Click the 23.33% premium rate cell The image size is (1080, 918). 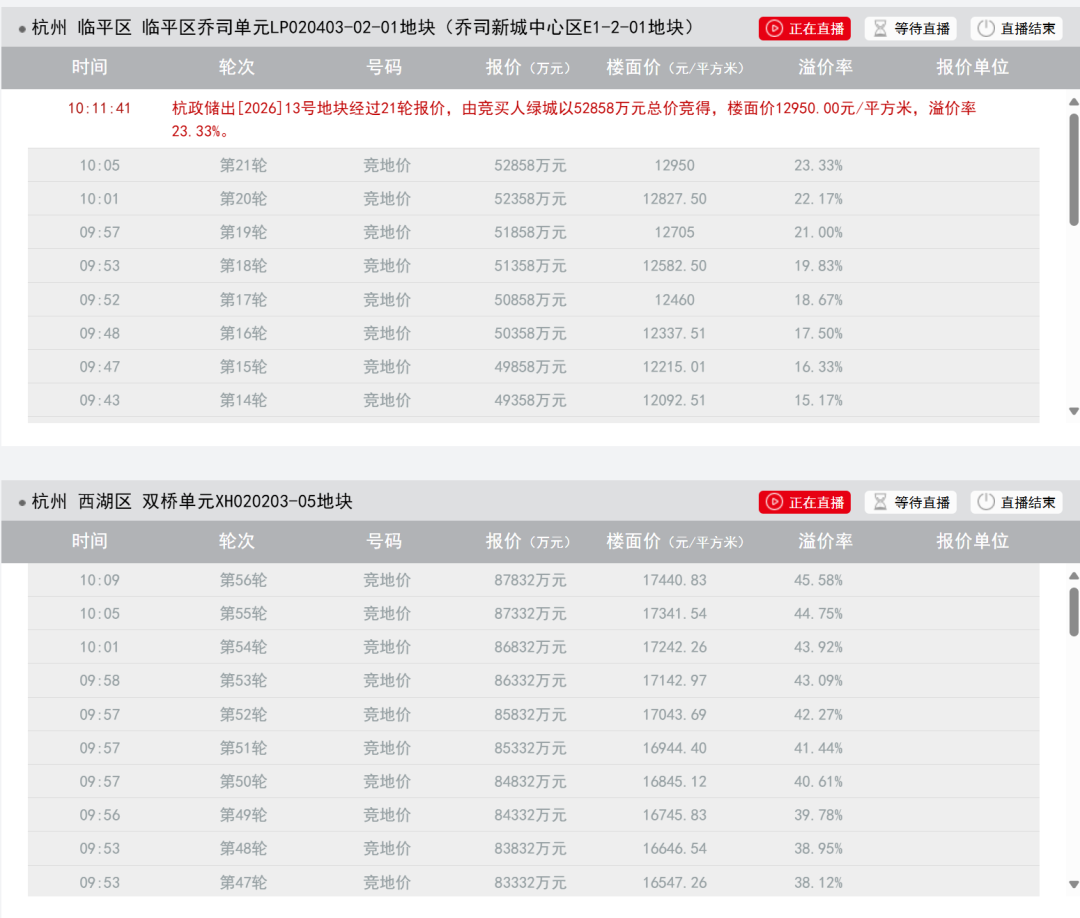tap(818, 165)
